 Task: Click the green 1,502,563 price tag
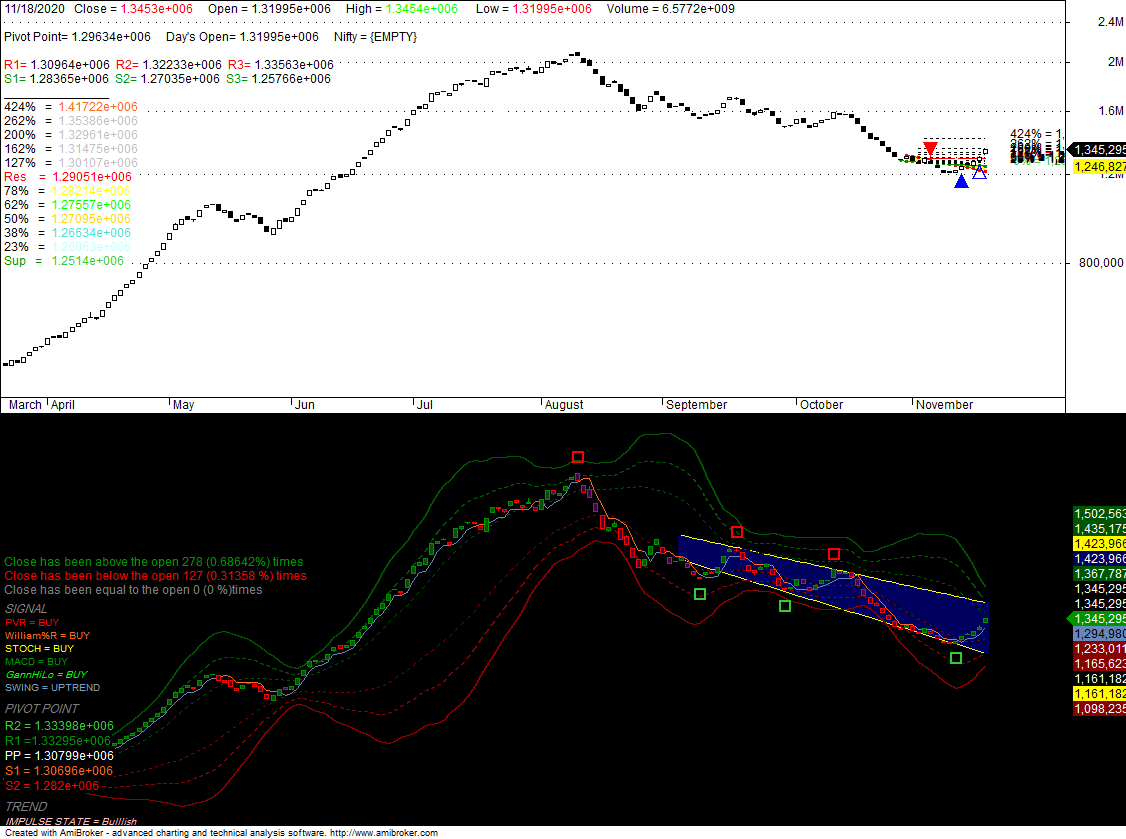click(1099, 514)
